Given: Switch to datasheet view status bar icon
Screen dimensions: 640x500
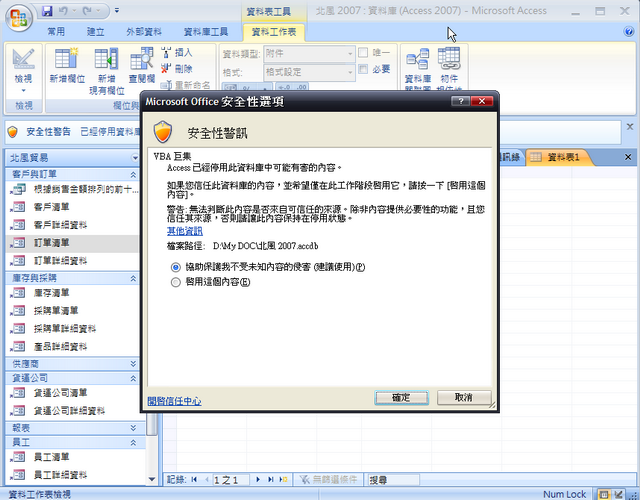Looking at the screenshot, I should click(x=604, y=494).
